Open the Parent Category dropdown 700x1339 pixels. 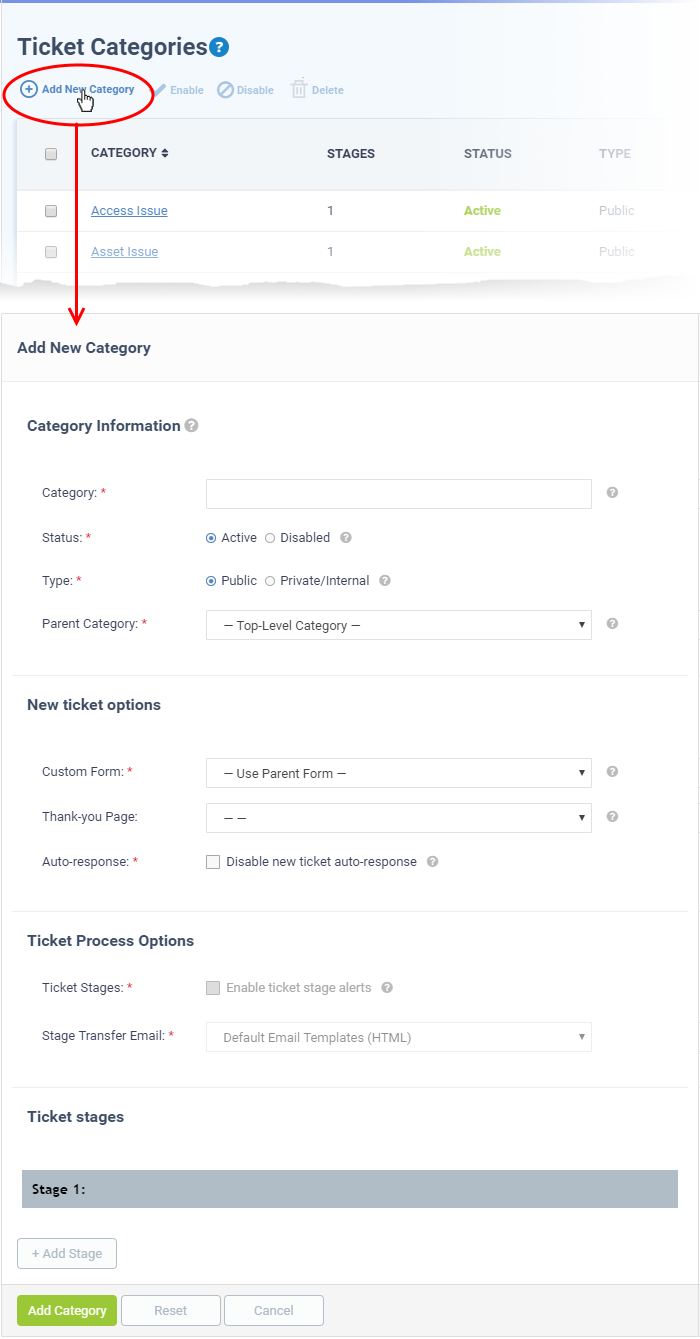coord(399,625)
